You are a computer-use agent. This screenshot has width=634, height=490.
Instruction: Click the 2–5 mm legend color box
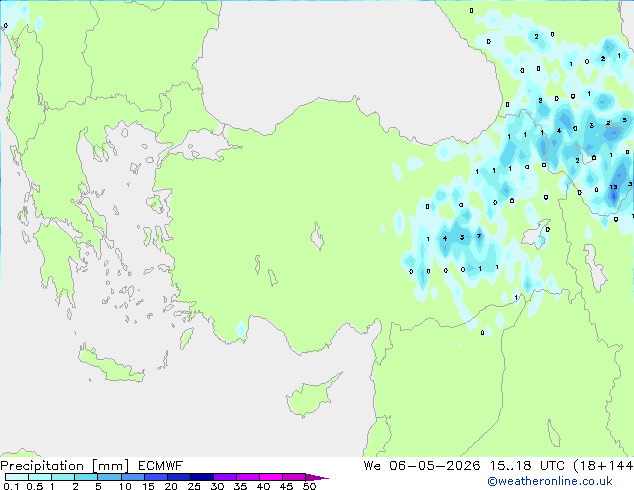86,477
